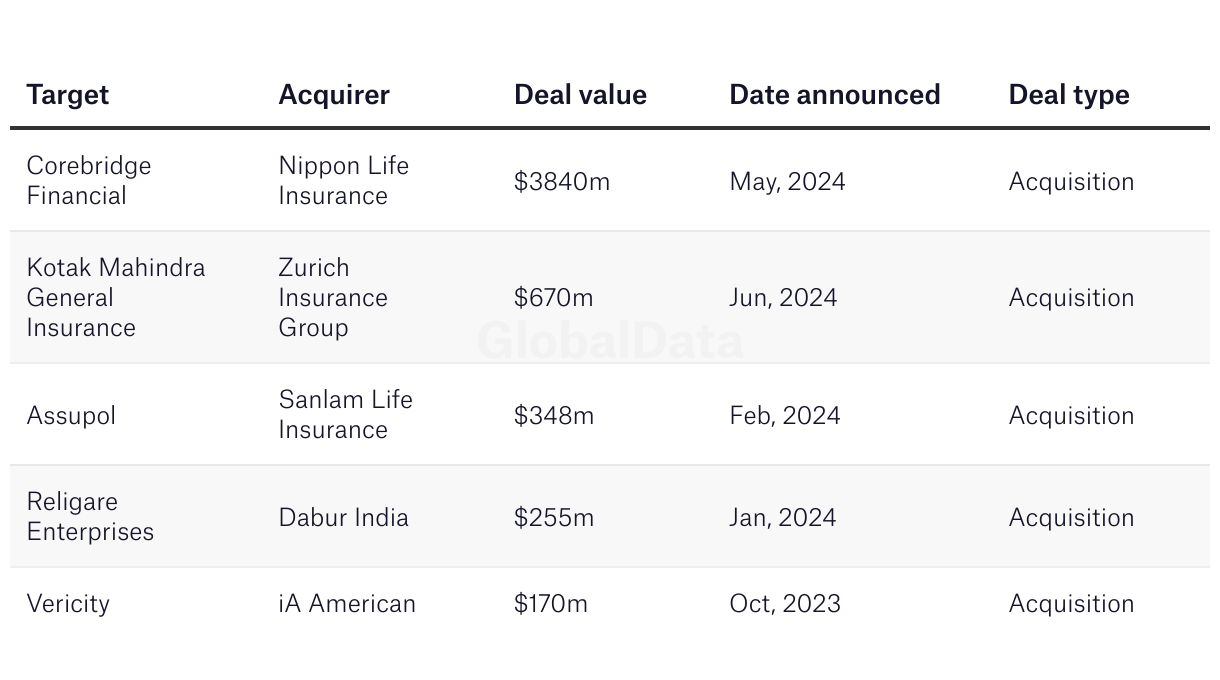
Task: Select the Religare Enterprises target cell
Action: point(90,517)
